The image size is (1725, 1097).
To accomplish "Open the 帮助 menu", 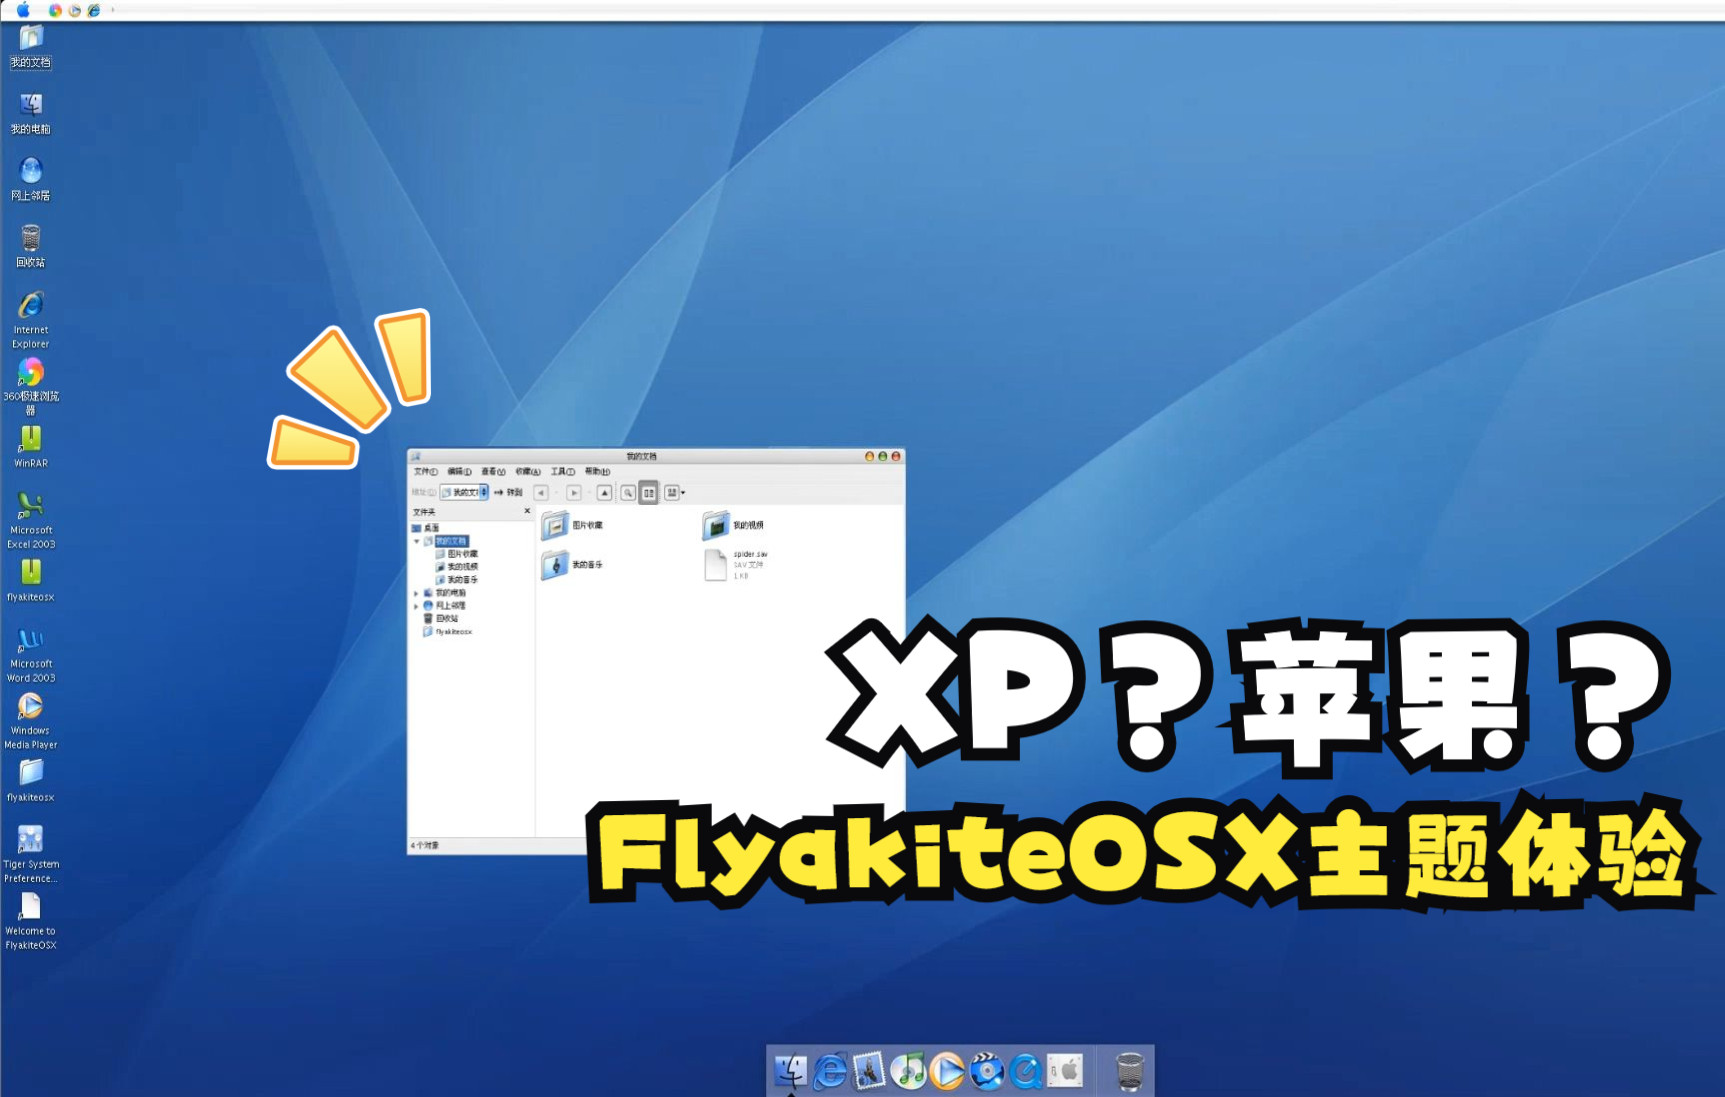I will (x=597, y=472).
